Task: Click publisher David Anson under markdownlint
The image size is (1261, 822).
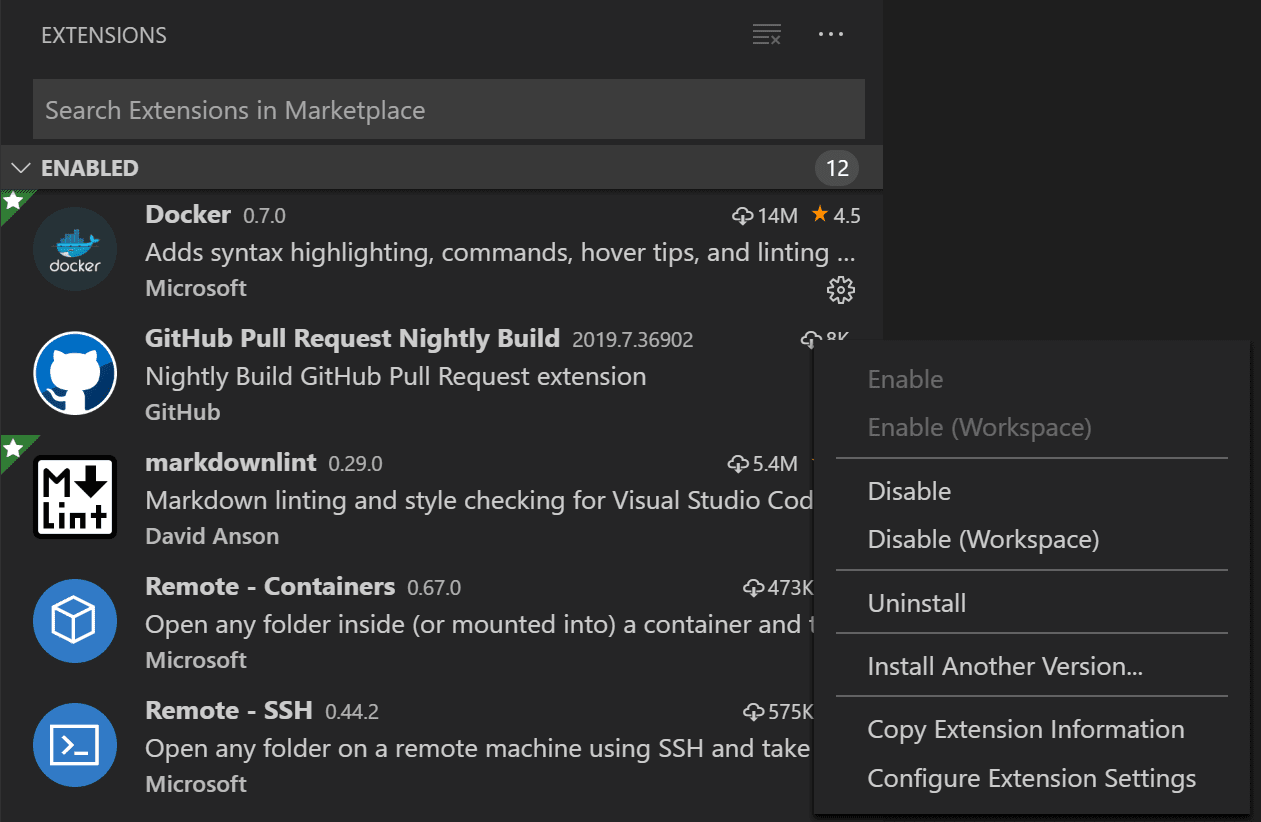Action: (x=212, y=536)
